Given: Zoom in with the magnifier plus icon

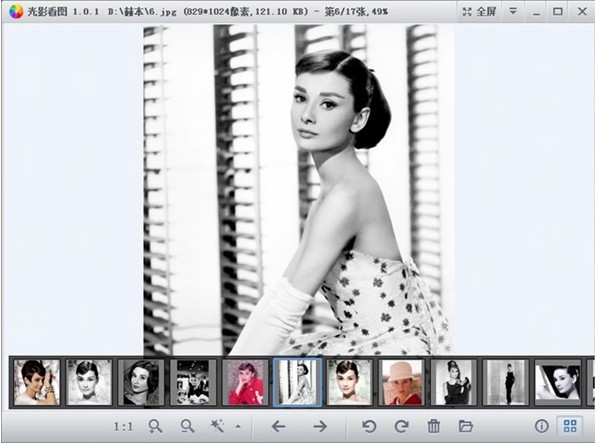Looking at the screenshot, I should coord(155,427).
